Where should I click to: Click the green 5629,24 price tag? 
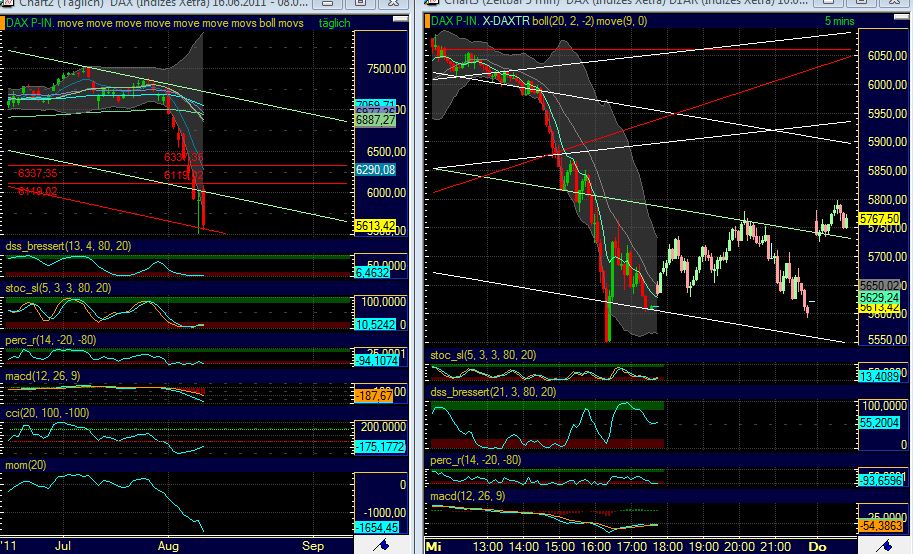coord(879,298)
